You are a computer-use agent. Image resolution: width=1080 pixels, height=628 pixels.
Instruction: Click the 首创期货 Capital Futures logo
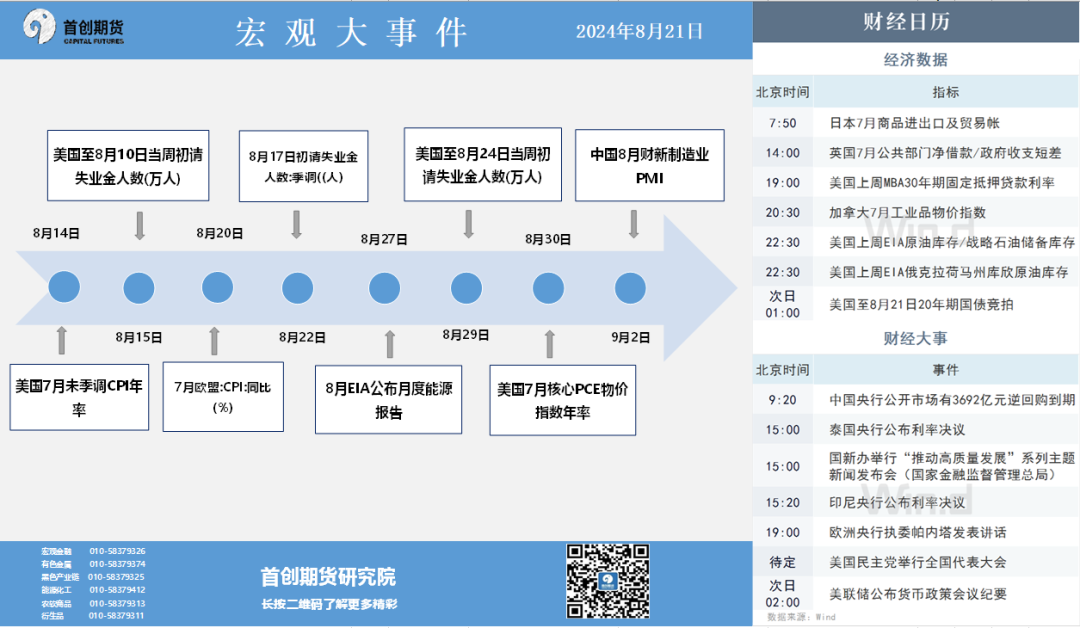pyautogui.click(x=74, y=28)
